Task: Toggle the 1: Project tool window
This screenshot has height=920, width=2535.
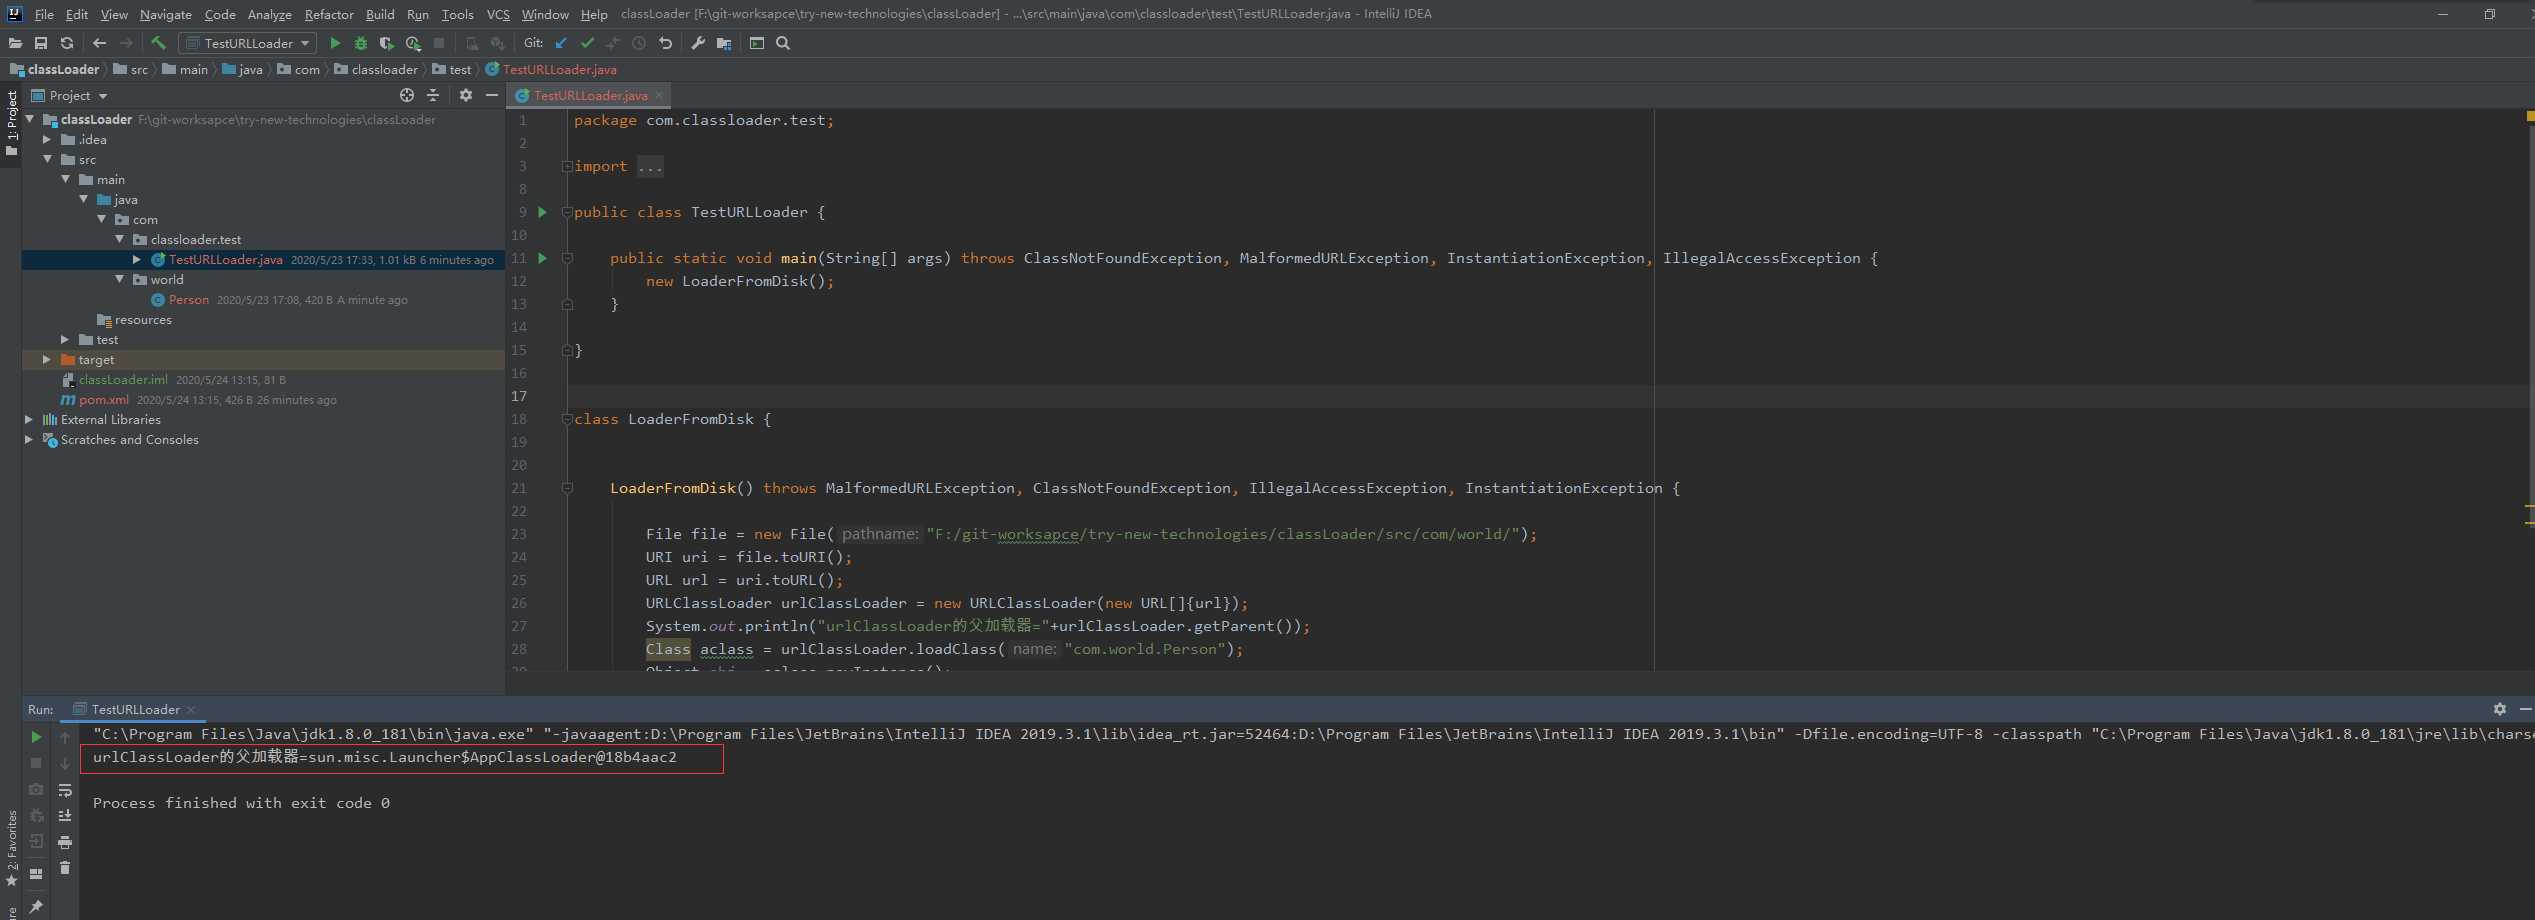Action: point(11,123)
